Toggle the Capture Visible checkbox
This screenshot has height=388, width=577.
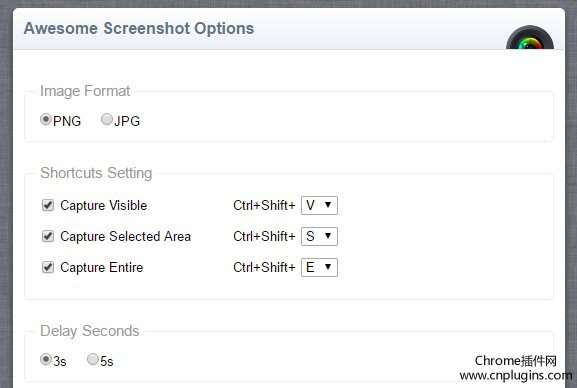click(48, 205)
